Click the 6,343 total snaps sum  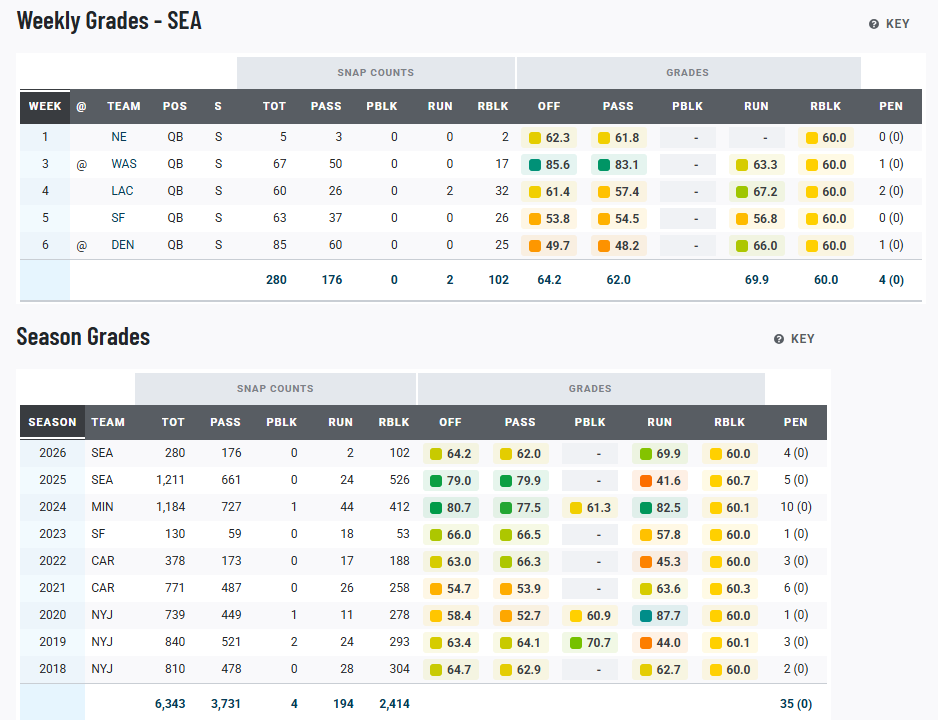170,704
